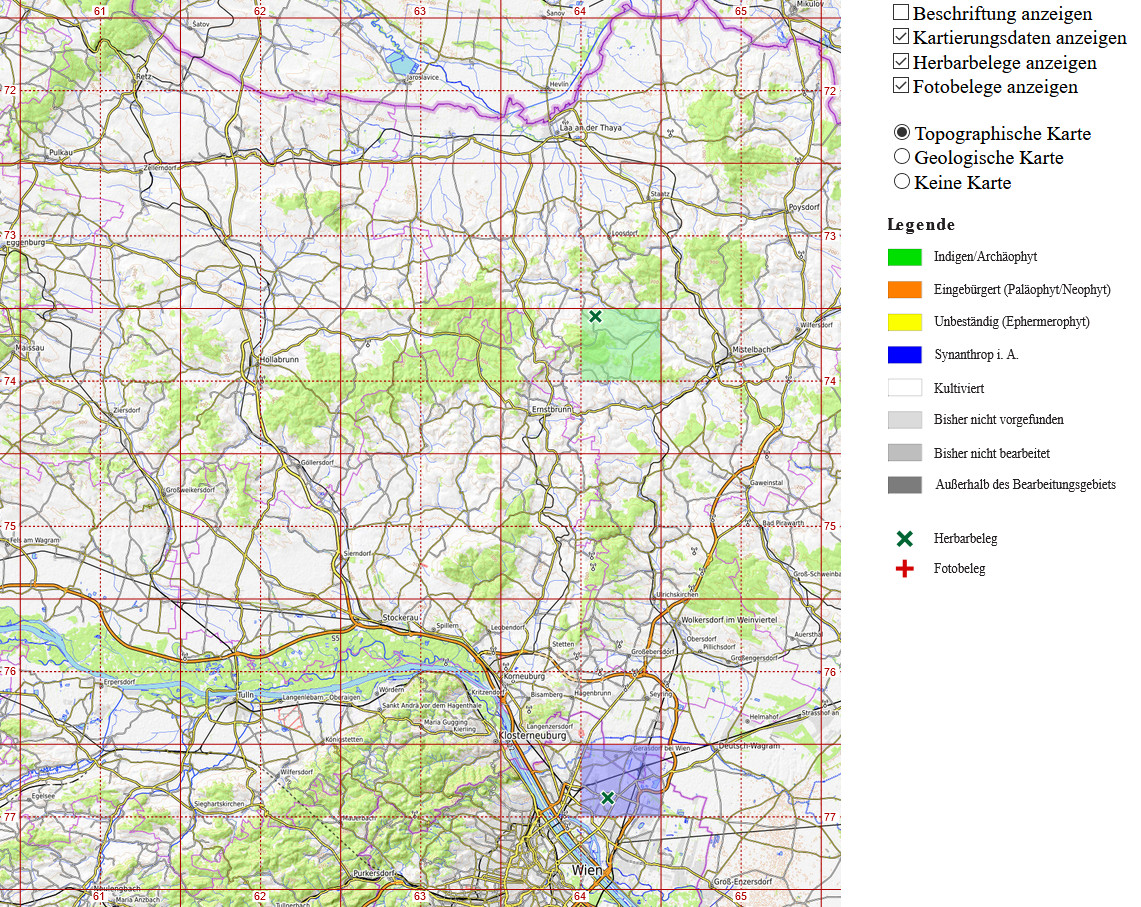Image resolution: width=1141 pixels, height=907 pixels.
Task: Click the yellow Unbeständig legend swatch
Action: coord(904,322)
